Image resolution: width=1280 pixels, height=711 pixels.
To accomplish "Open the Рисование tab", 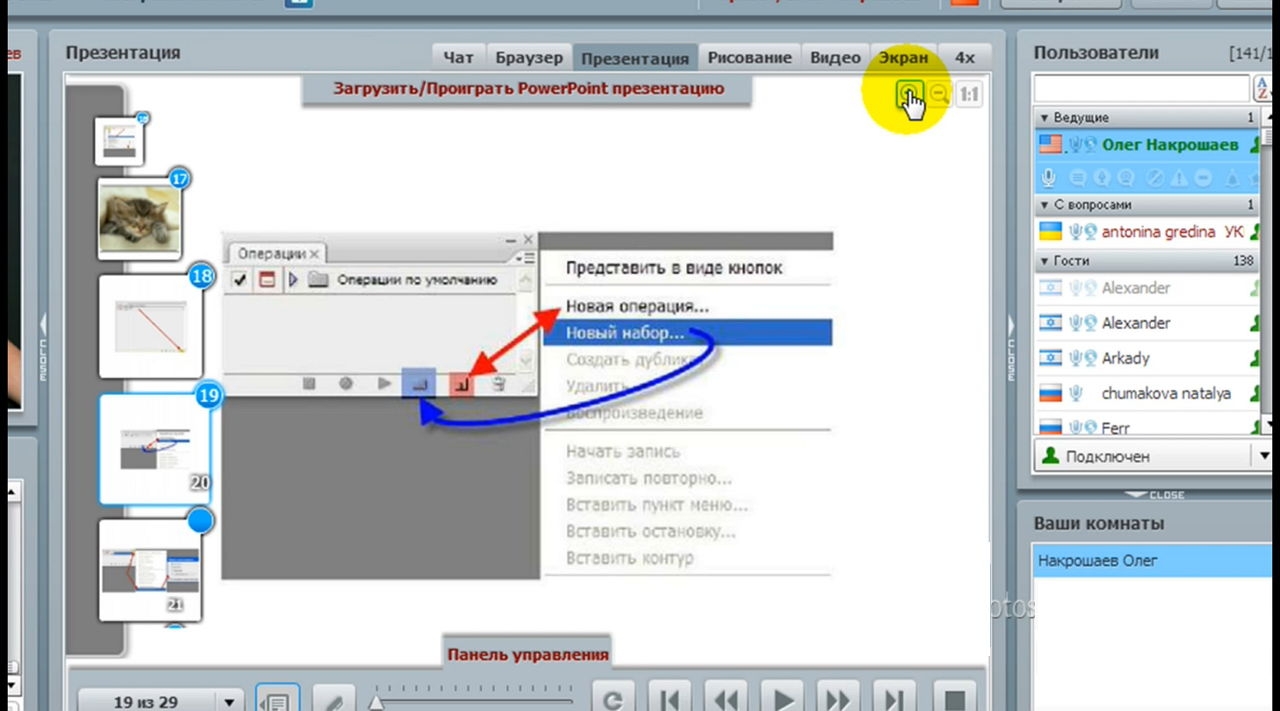I will coord(750,58).
